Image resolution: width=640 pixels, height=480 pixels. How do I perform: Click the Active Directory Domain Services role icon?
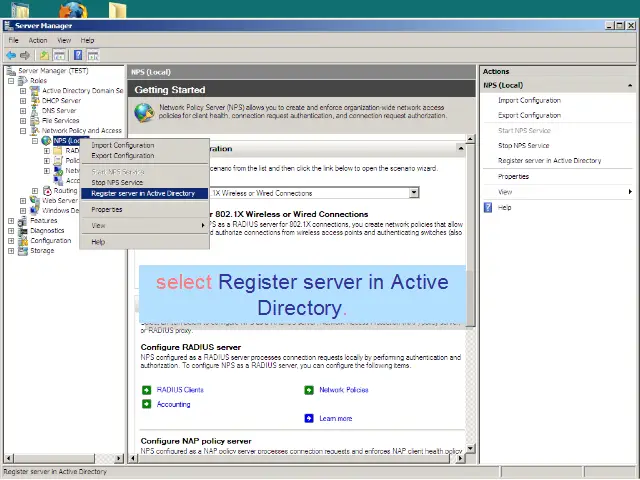(35, 90)
